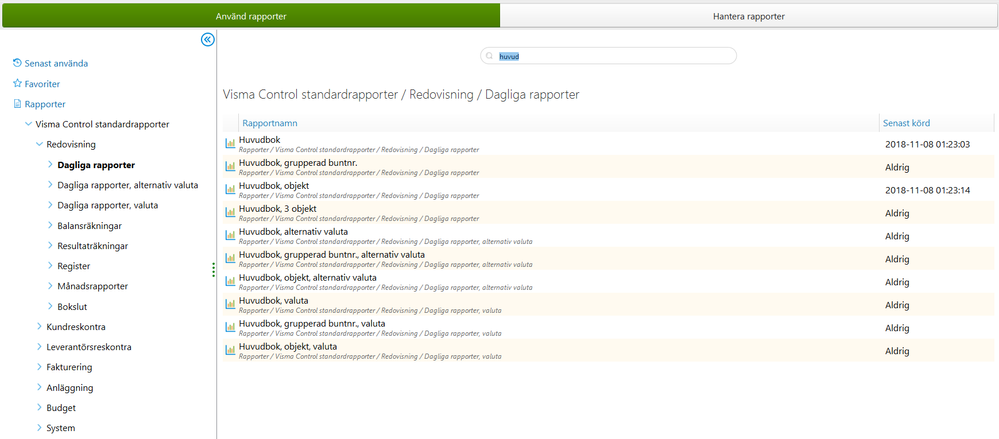Click chart icon beside Huvudbok, grupperad buntnr., alternativ valuta

pyautogui.click(x=231, y=259)
